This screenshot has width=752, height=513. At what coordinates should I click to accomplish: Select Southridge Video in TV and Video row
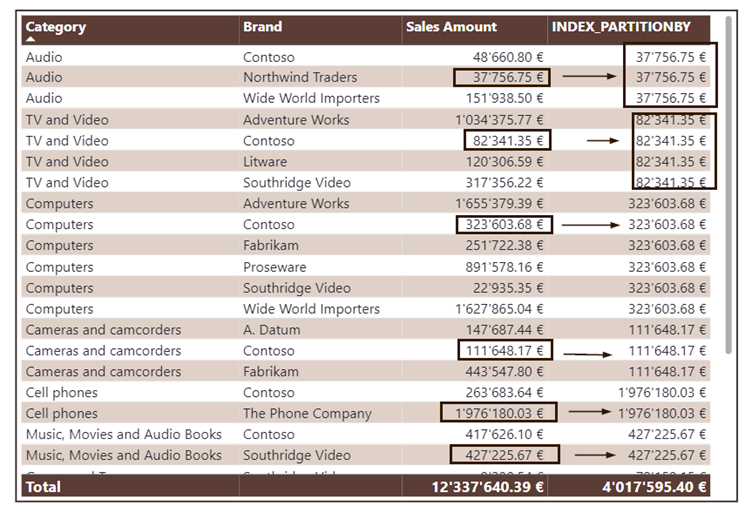coord(297,183)
